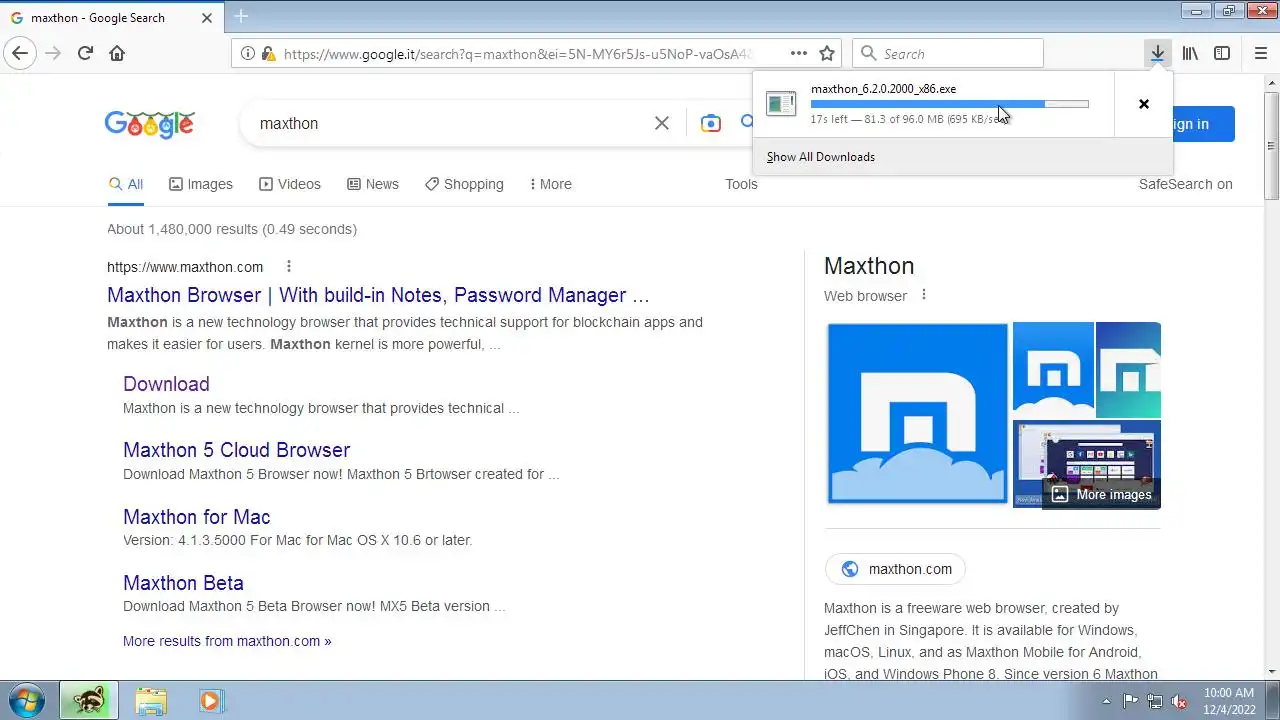The width and height of the screenshot is (1280, 720).
Task: Click the muted volume tray icon
Action: coord(1179,701)
